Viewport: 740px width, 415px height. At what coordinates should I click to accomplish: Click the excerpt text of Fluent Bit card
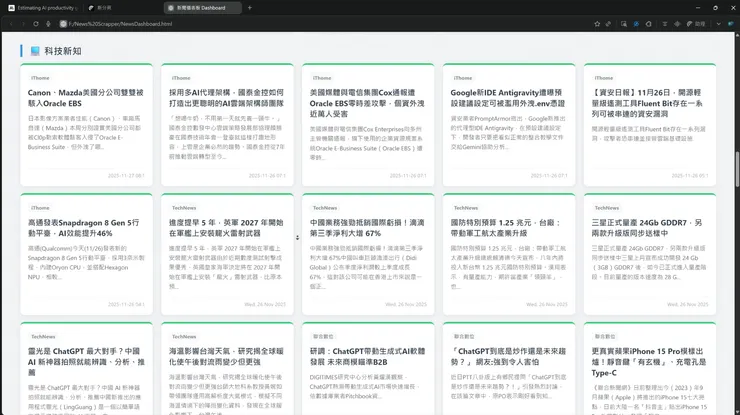649,134
